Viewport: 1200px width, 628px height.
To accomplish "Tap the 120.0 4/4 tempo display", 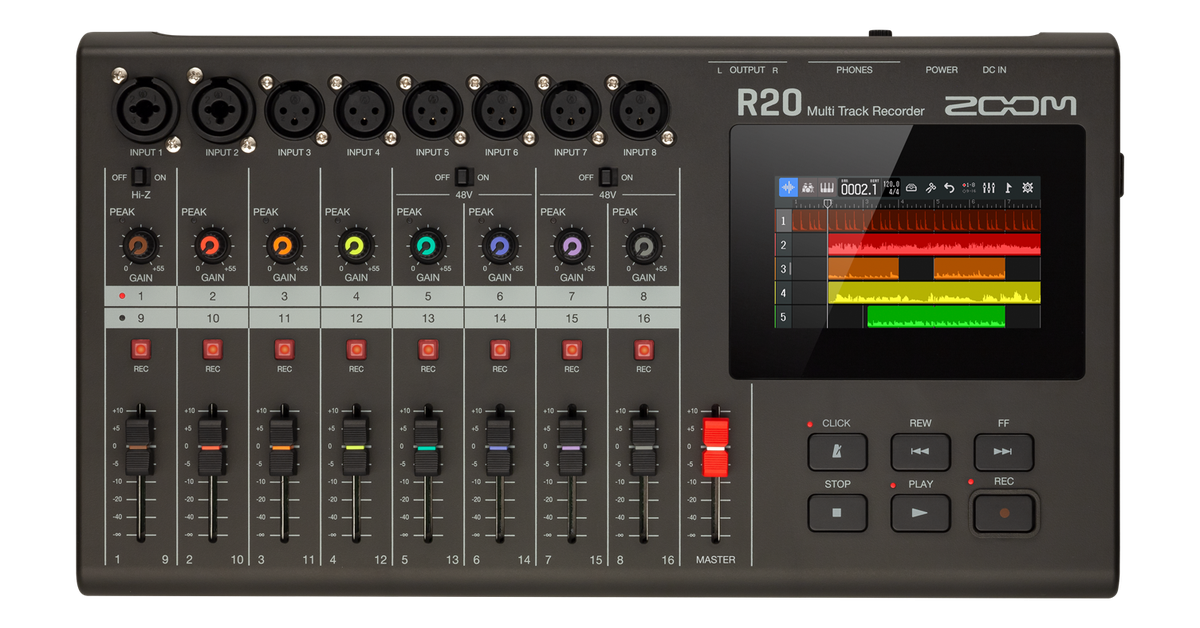I will coord(891,187).
